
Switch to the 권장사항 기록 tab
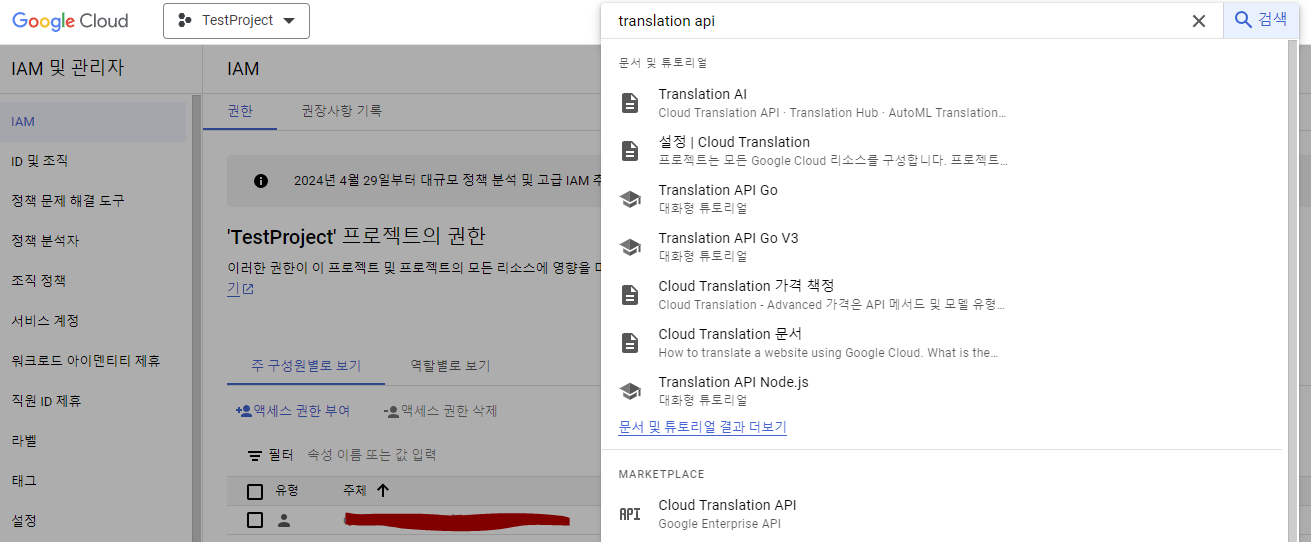click(x=341, y=111)
